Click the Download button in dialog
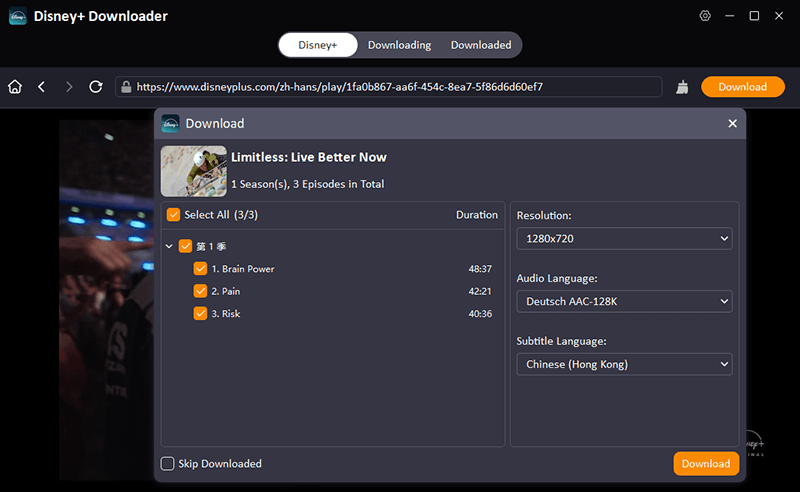The width and height of the screenshot is (800, 492). tap(706, 463)
